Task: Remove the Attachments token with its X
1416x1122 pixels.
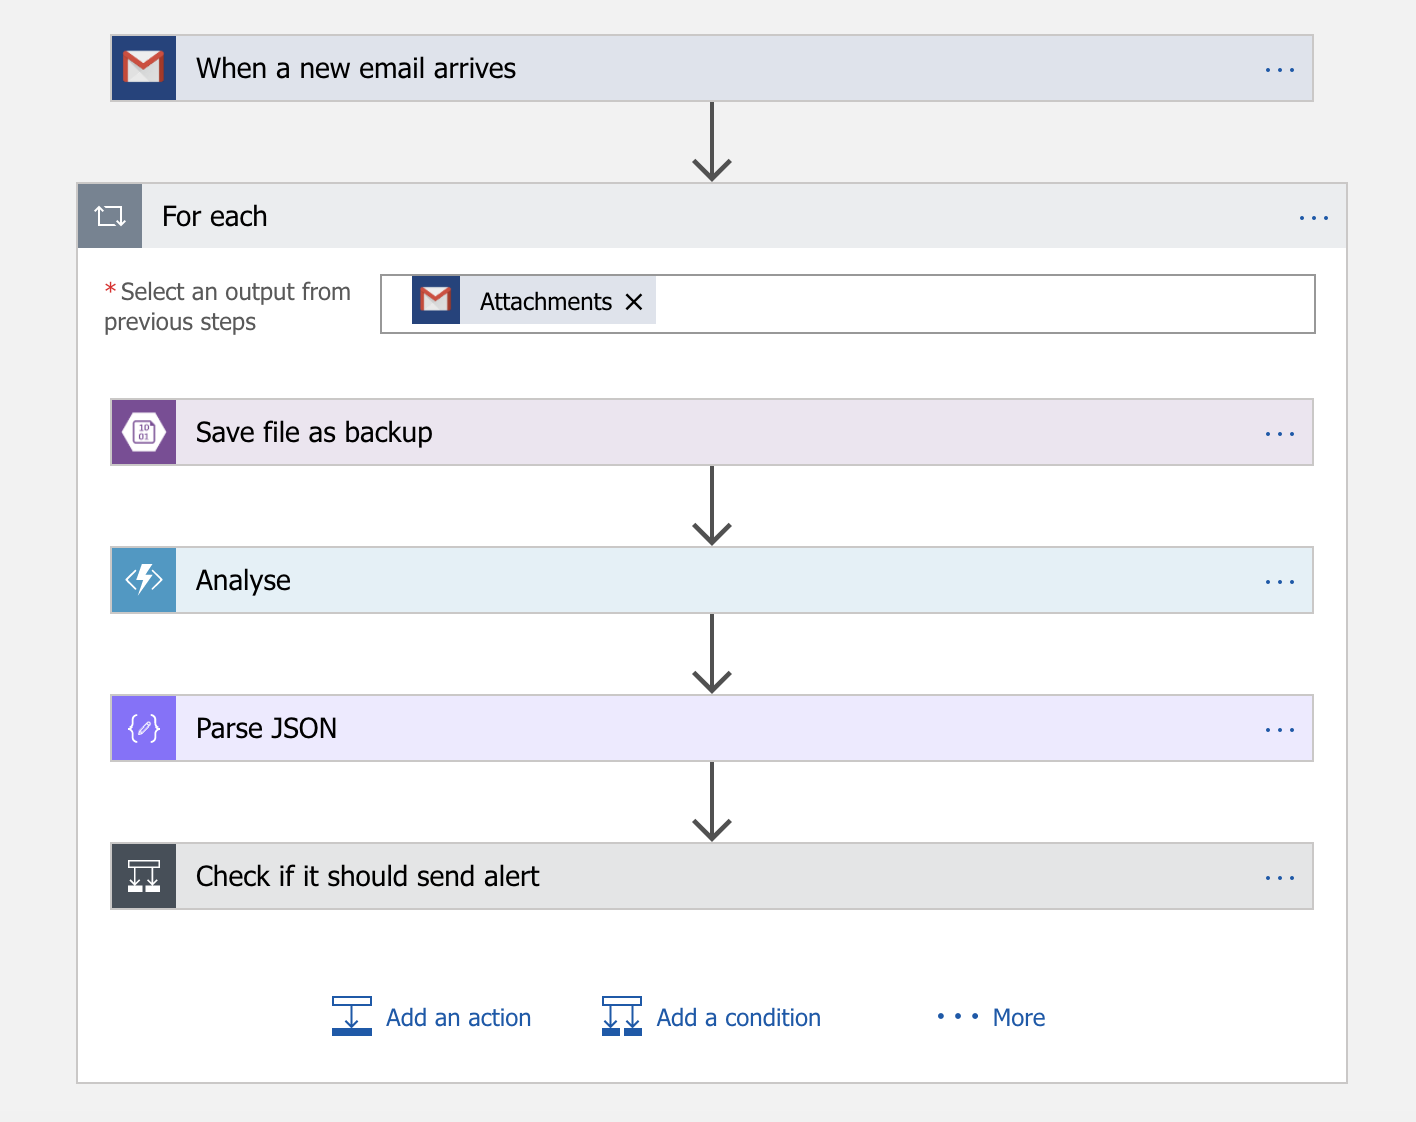Action: click(x=633, y=300)
